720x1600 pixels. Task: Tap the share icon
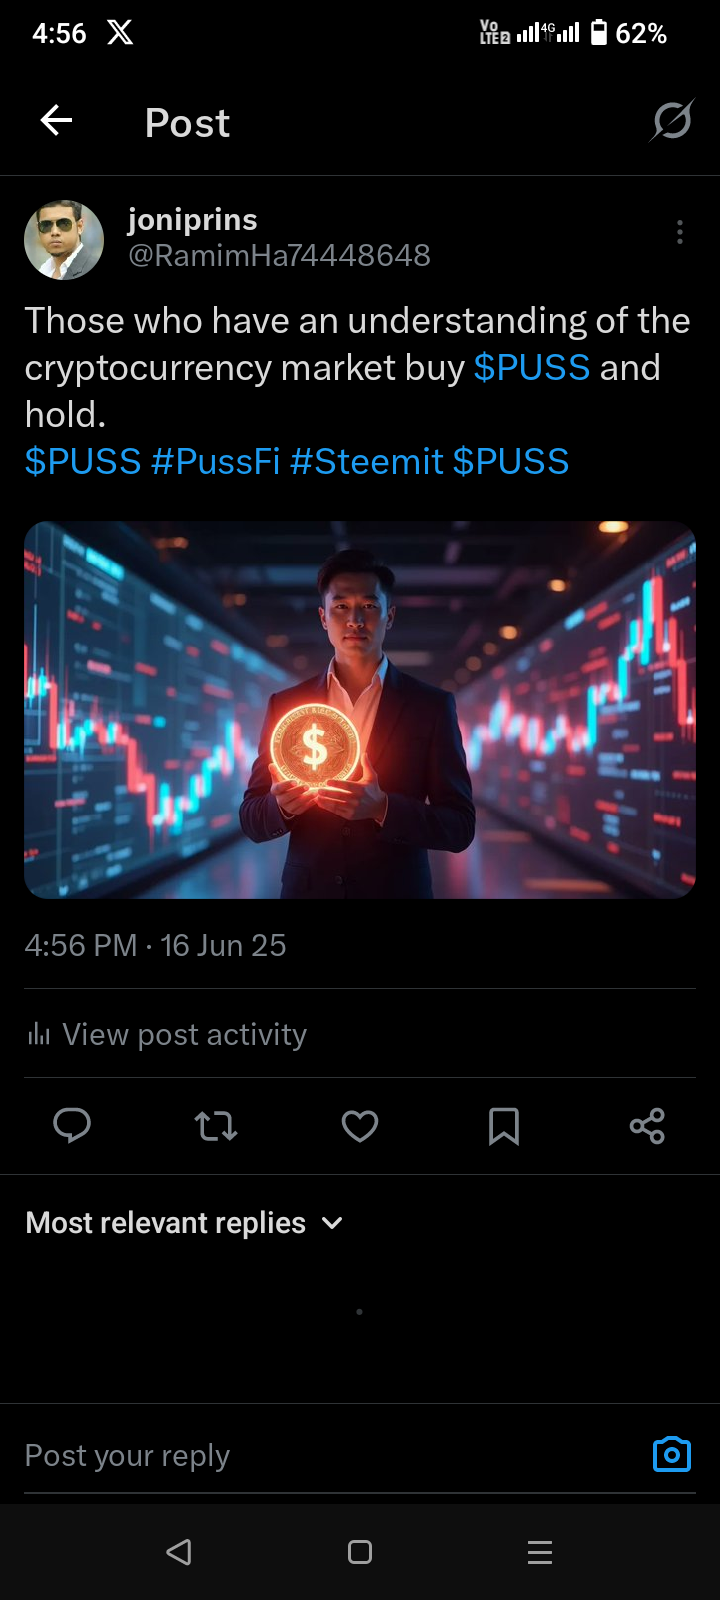647,1126
